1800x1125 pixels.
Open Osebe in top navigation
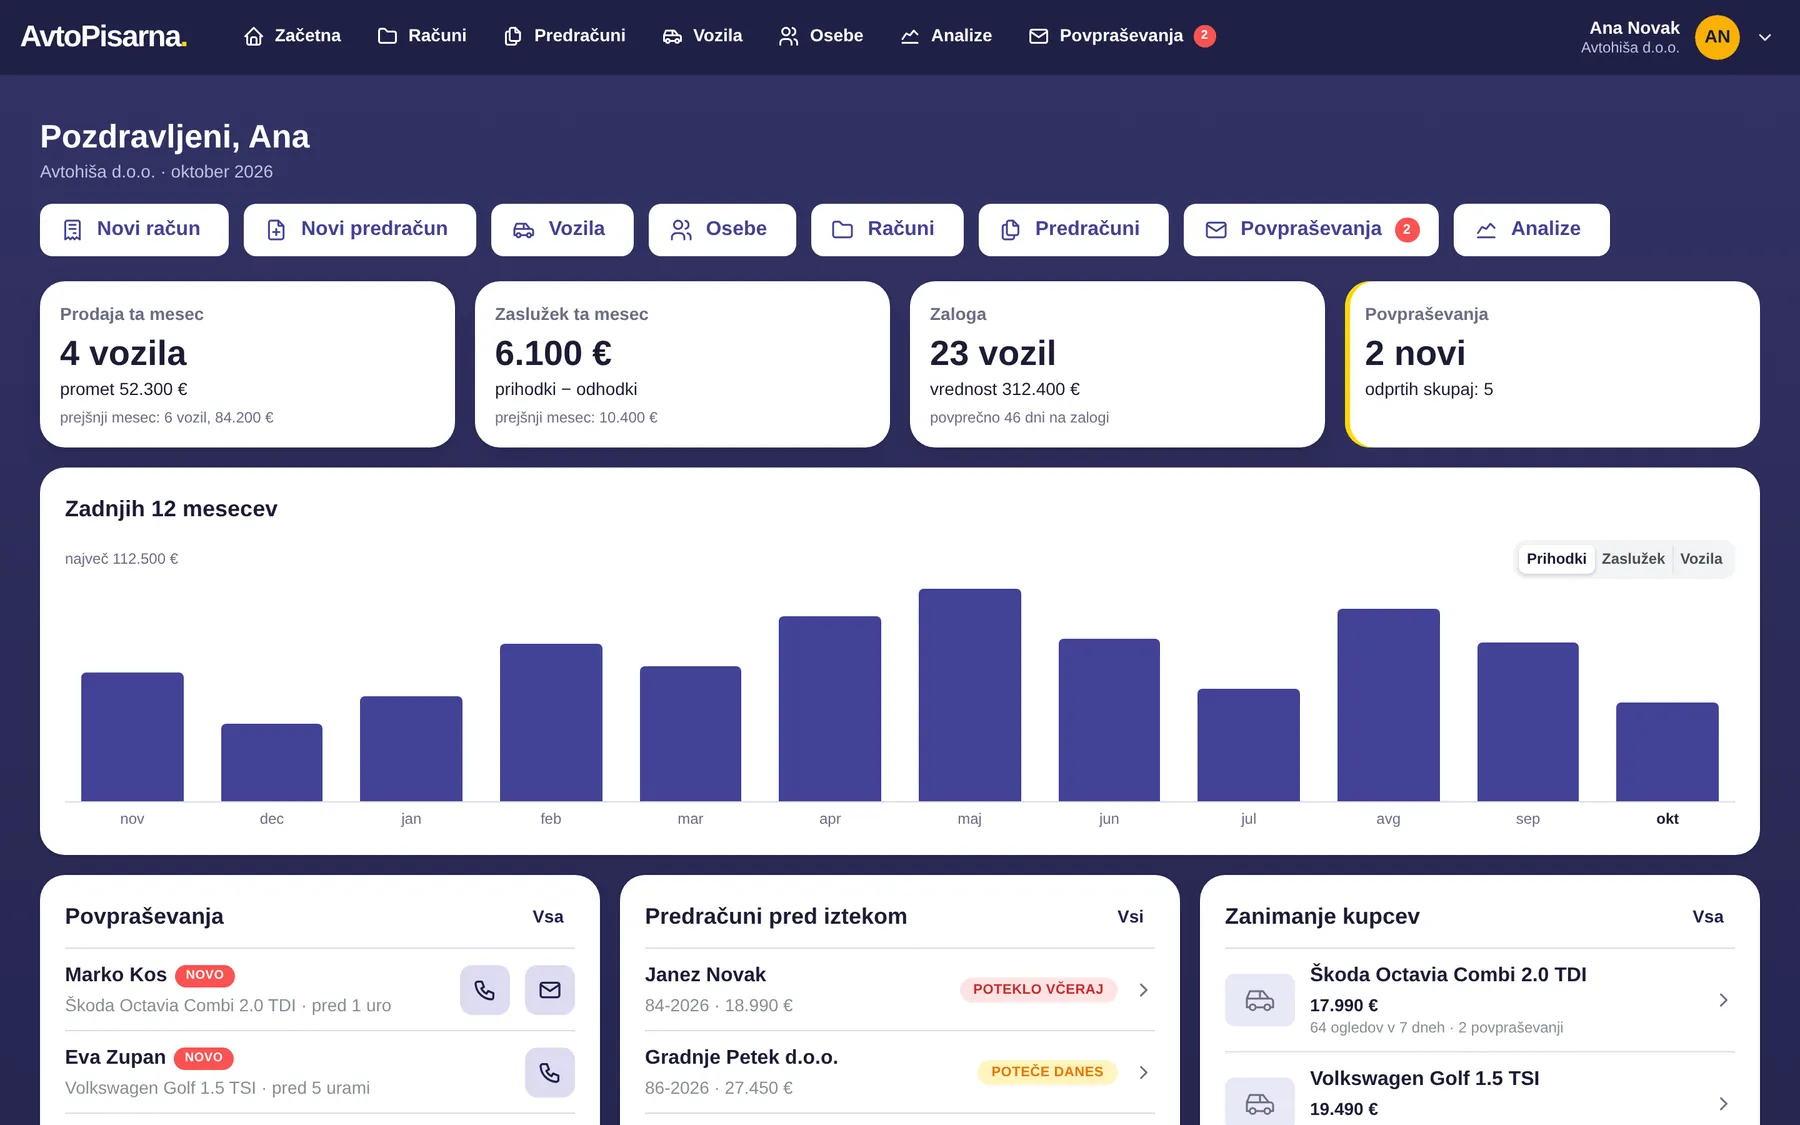(821, 36)
